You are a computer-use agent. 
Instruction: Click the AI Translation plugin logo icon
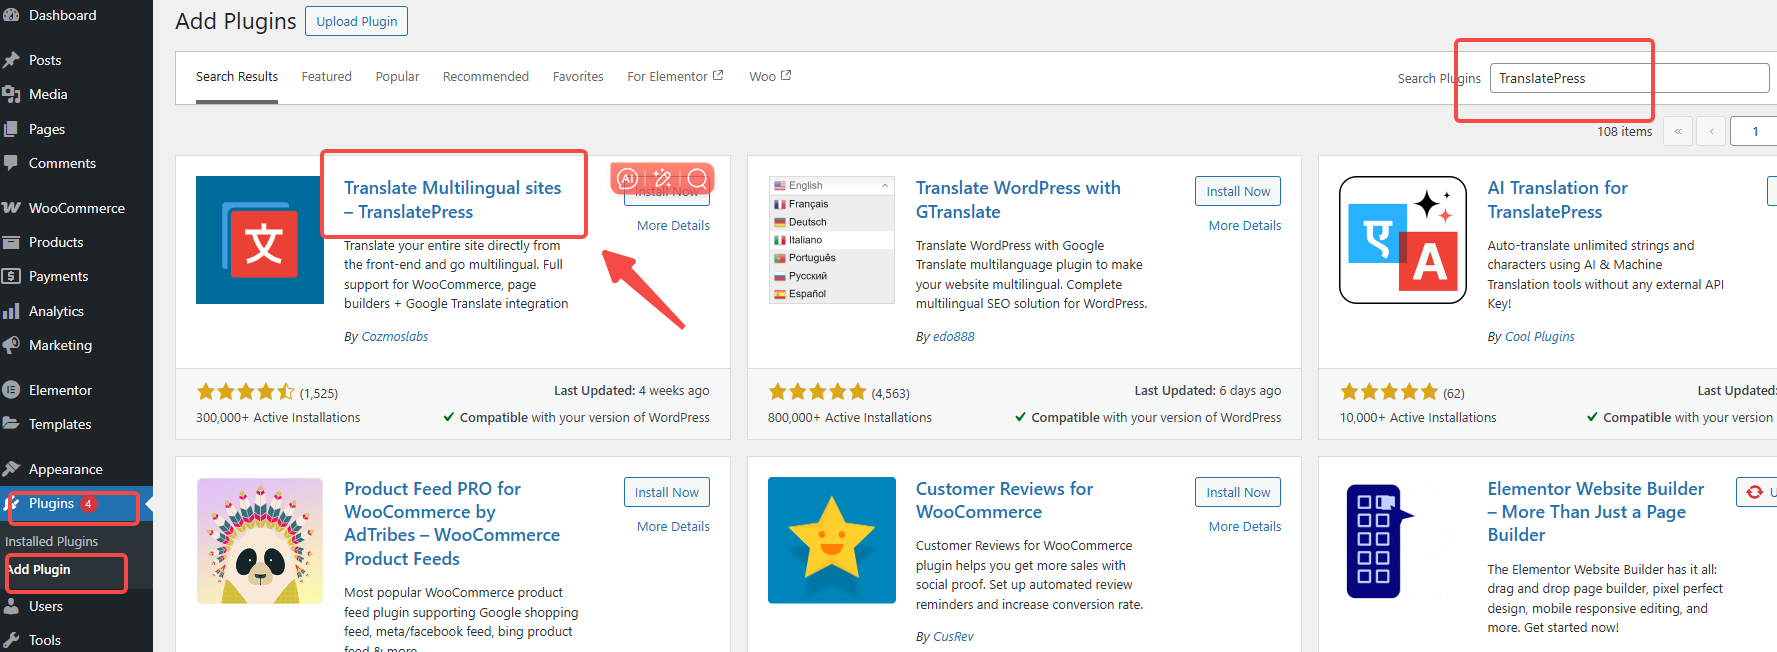(x=1402, y=240)
